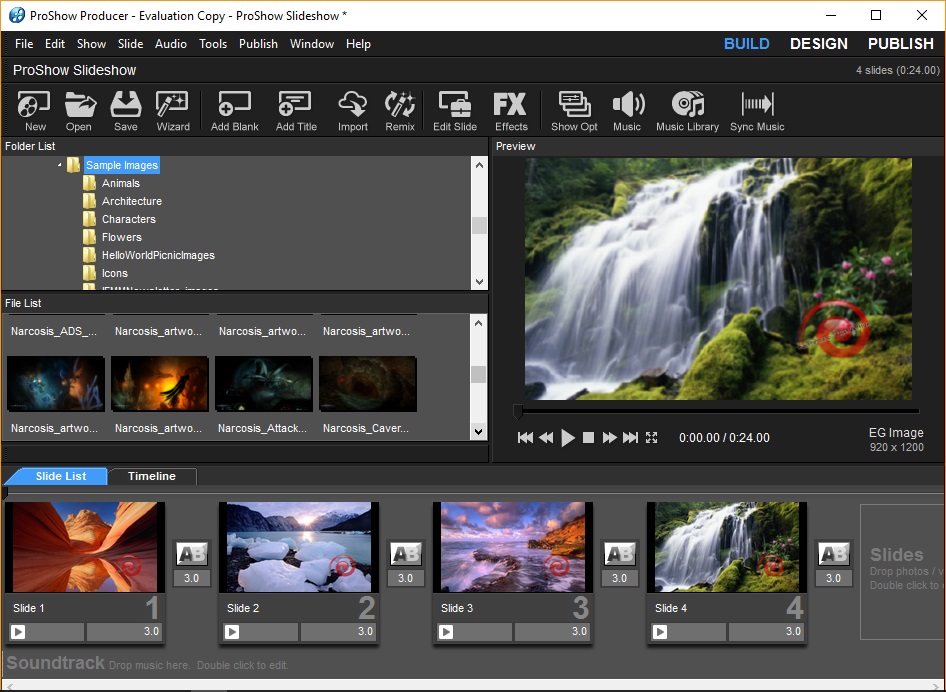Select the Narcosis_Attack thumbnail in File List

click(x=264, y=384)
